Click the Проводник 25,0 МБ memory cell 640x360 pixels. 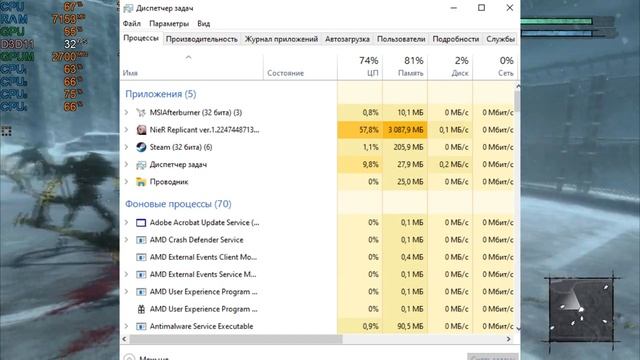tap(405, 182)
